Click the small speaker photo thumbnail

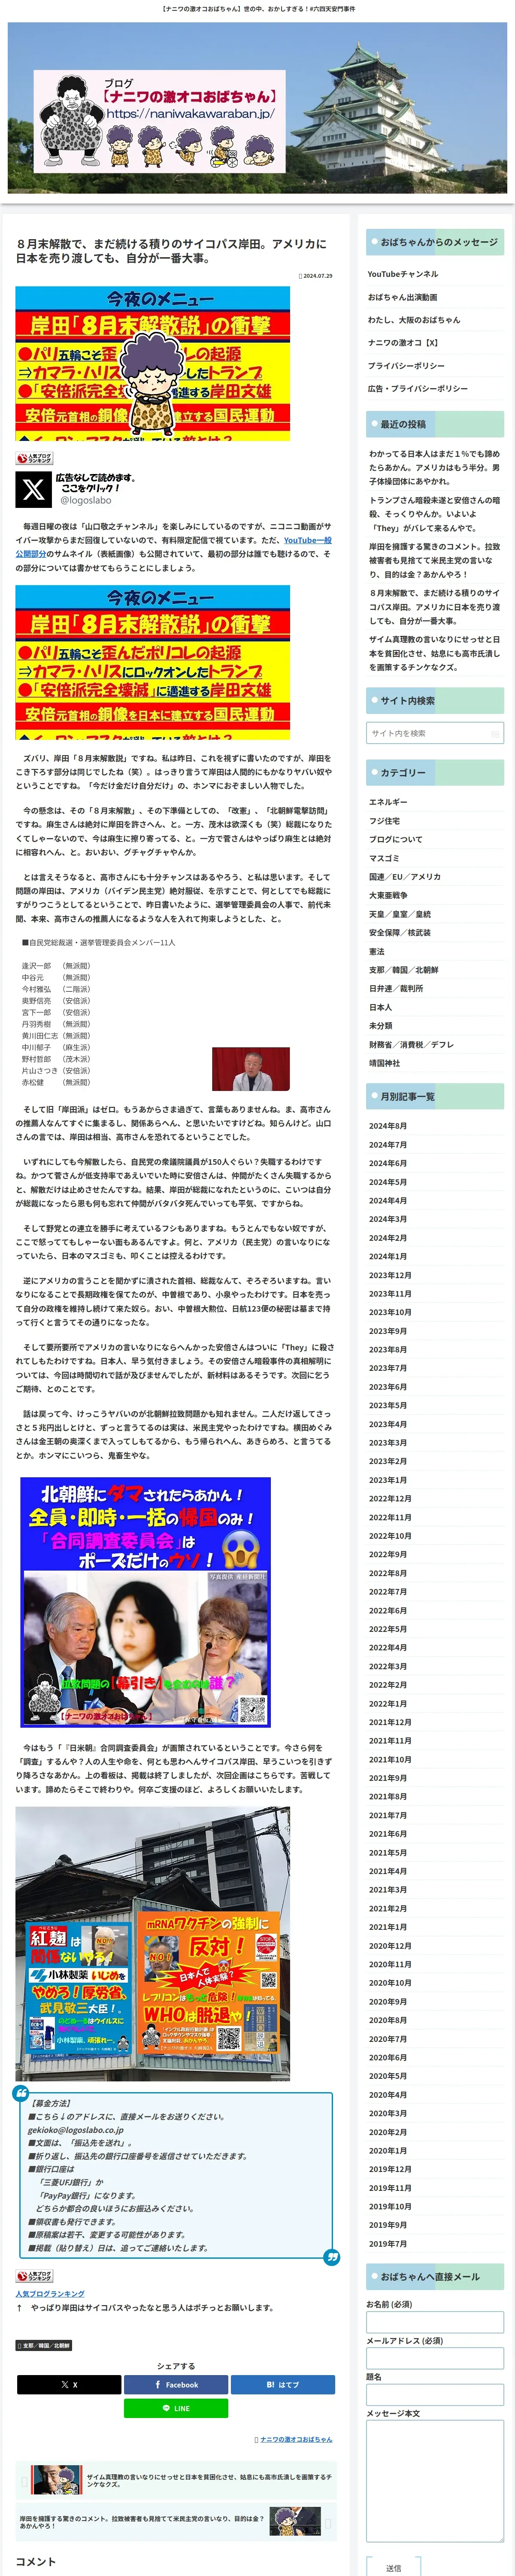pyautogui.click(x=251, y=1068)
